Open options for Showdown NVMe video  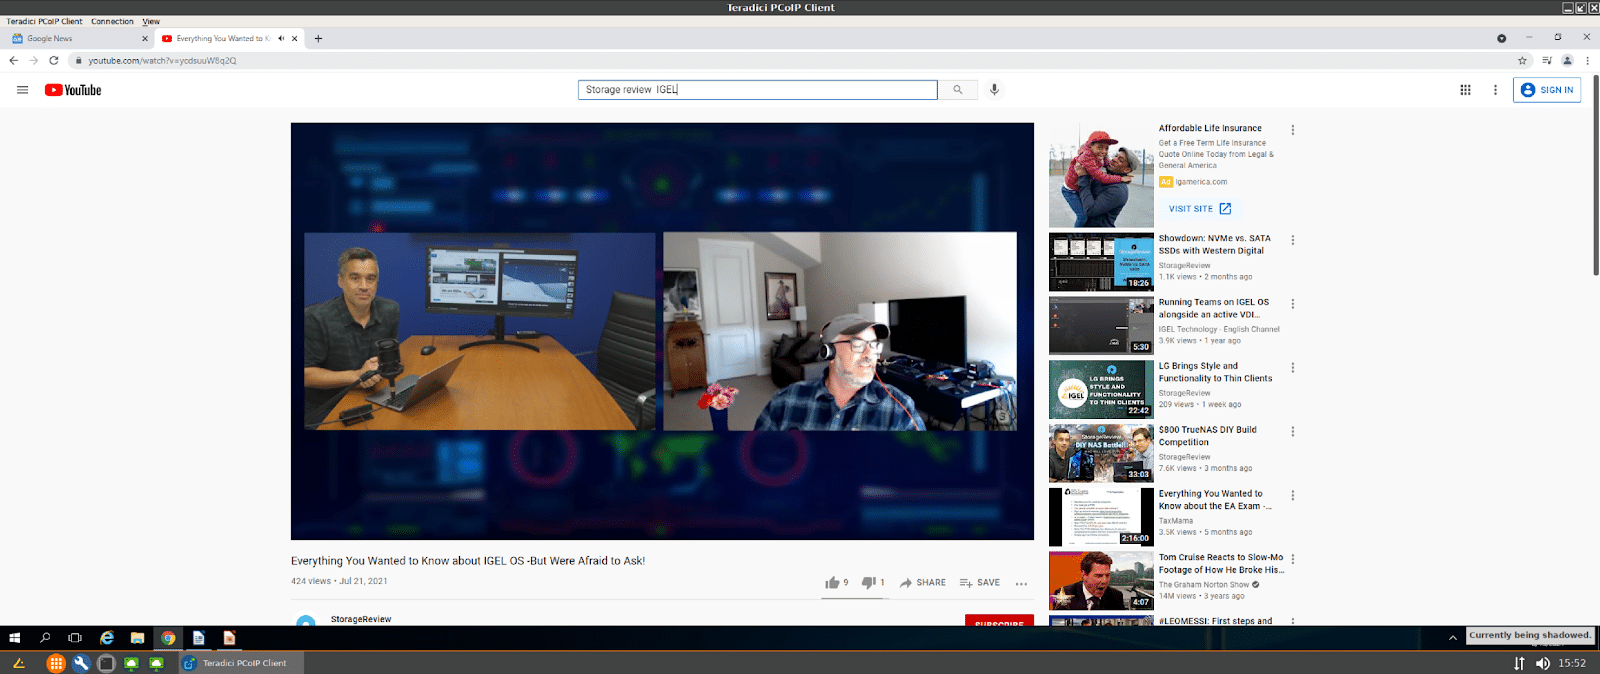tap(1293, 240)
